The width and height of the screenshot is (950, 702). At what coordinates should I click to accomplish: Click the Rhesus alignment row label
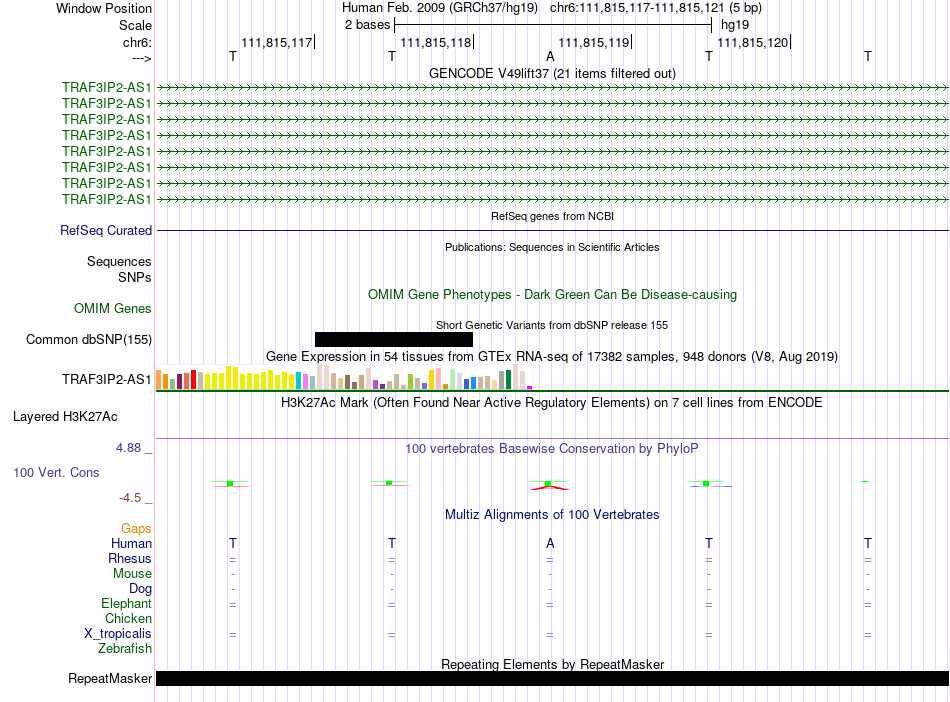[x=130, y=558]
